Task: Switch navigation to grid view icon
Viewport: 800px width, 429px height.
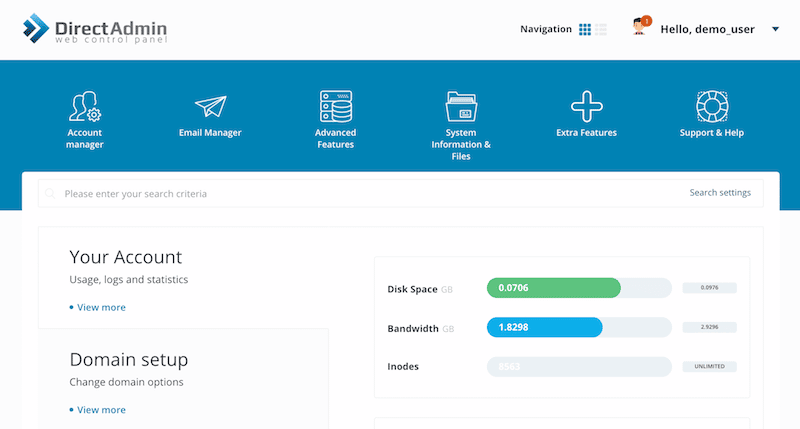Action: (585, 30)
